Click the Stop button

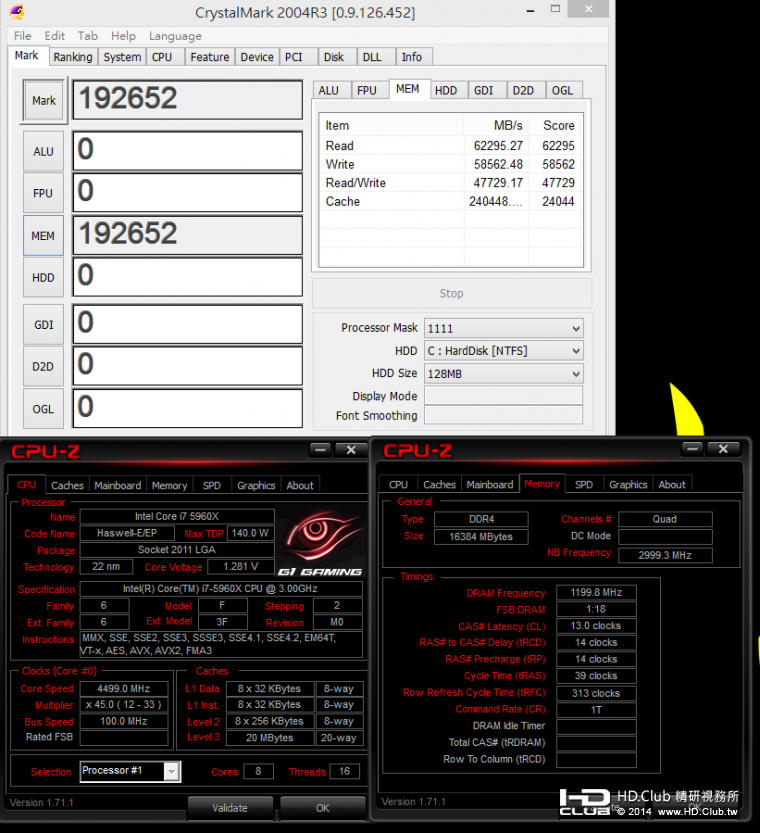(x=451, y=293)
